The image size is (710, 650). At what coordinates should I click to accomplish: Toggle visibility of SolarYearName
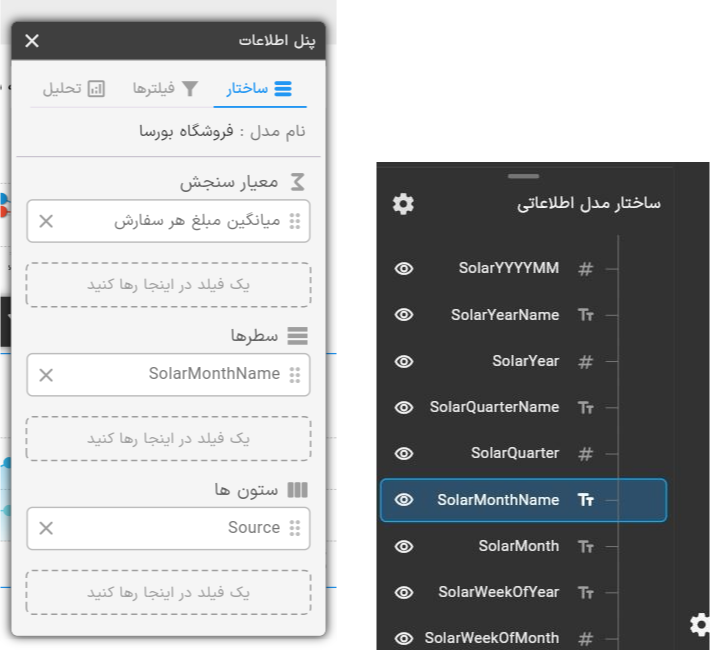(x=404, y=315)
